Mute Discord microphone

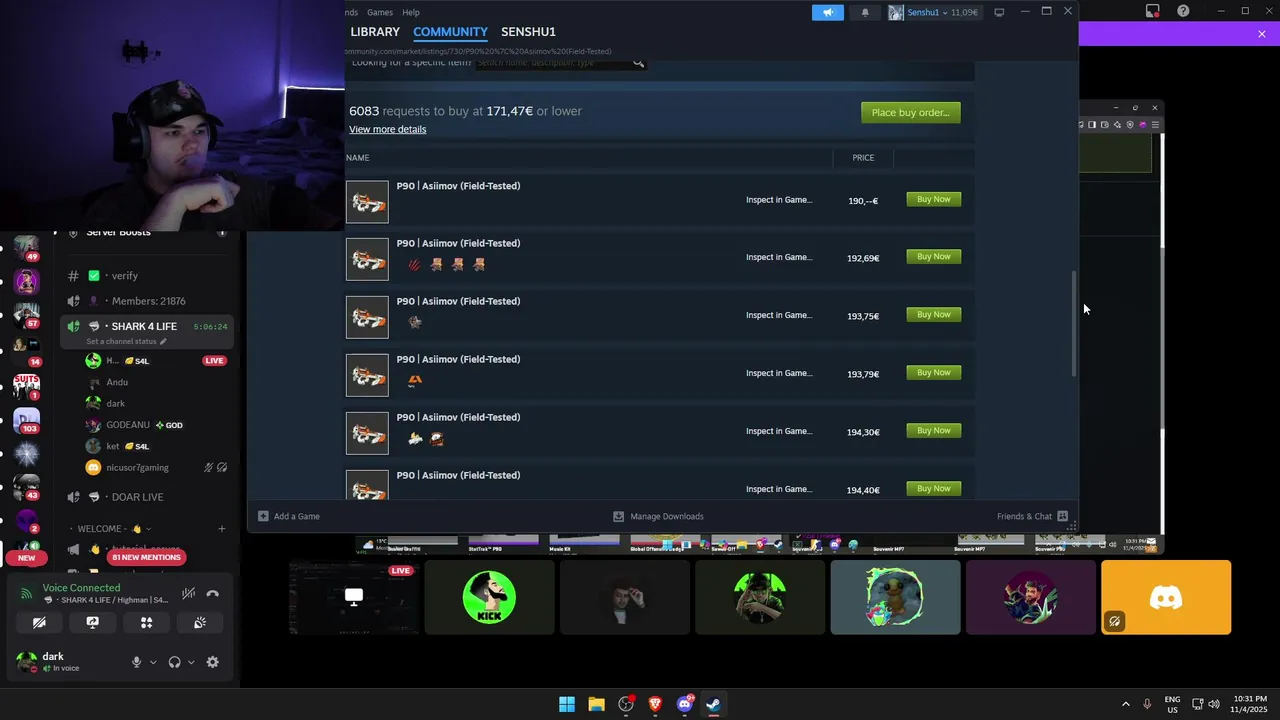[x=137, y=662]
